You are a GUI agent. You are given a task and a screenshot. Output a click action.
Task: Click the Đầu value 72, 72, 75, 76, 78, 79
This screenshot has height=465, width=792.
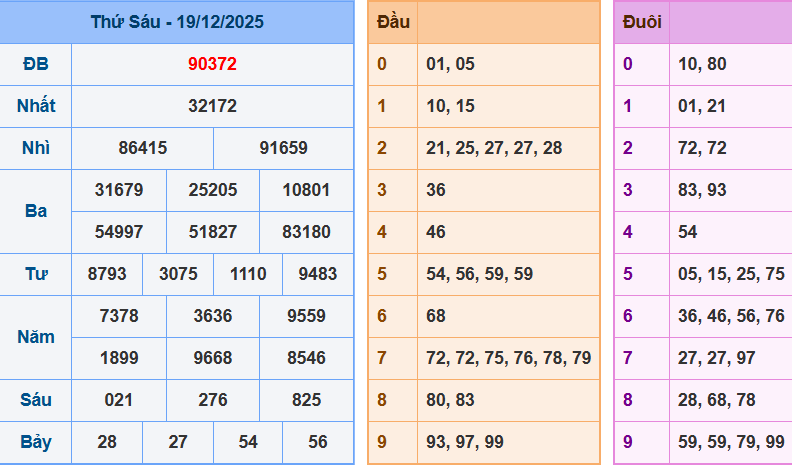(509, 358)
